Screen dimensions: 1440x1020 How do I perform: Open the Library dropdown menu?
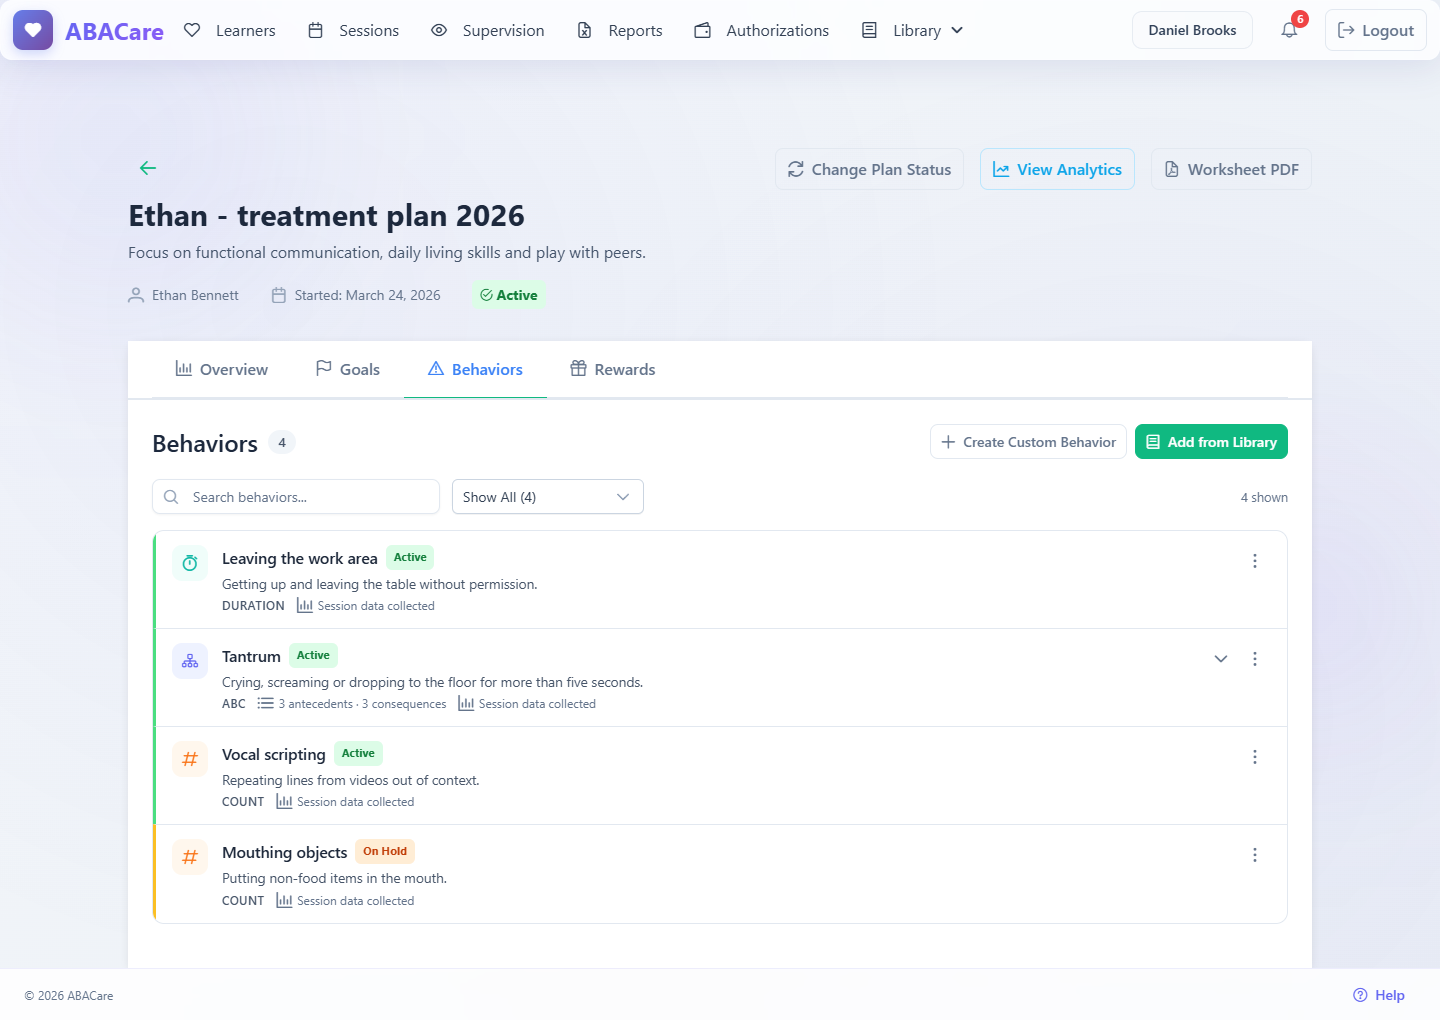(913, 30)
